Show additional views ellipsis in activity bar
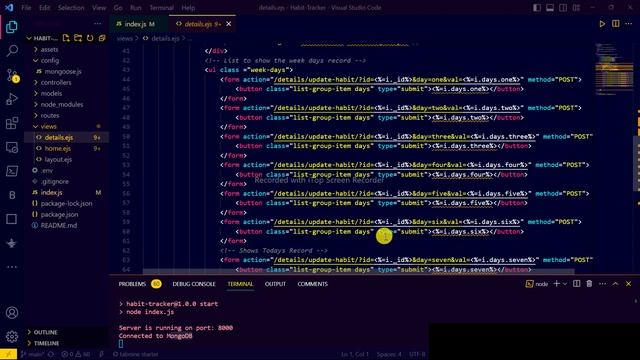Viewport: 640px width, 360px height. [11, 267]
